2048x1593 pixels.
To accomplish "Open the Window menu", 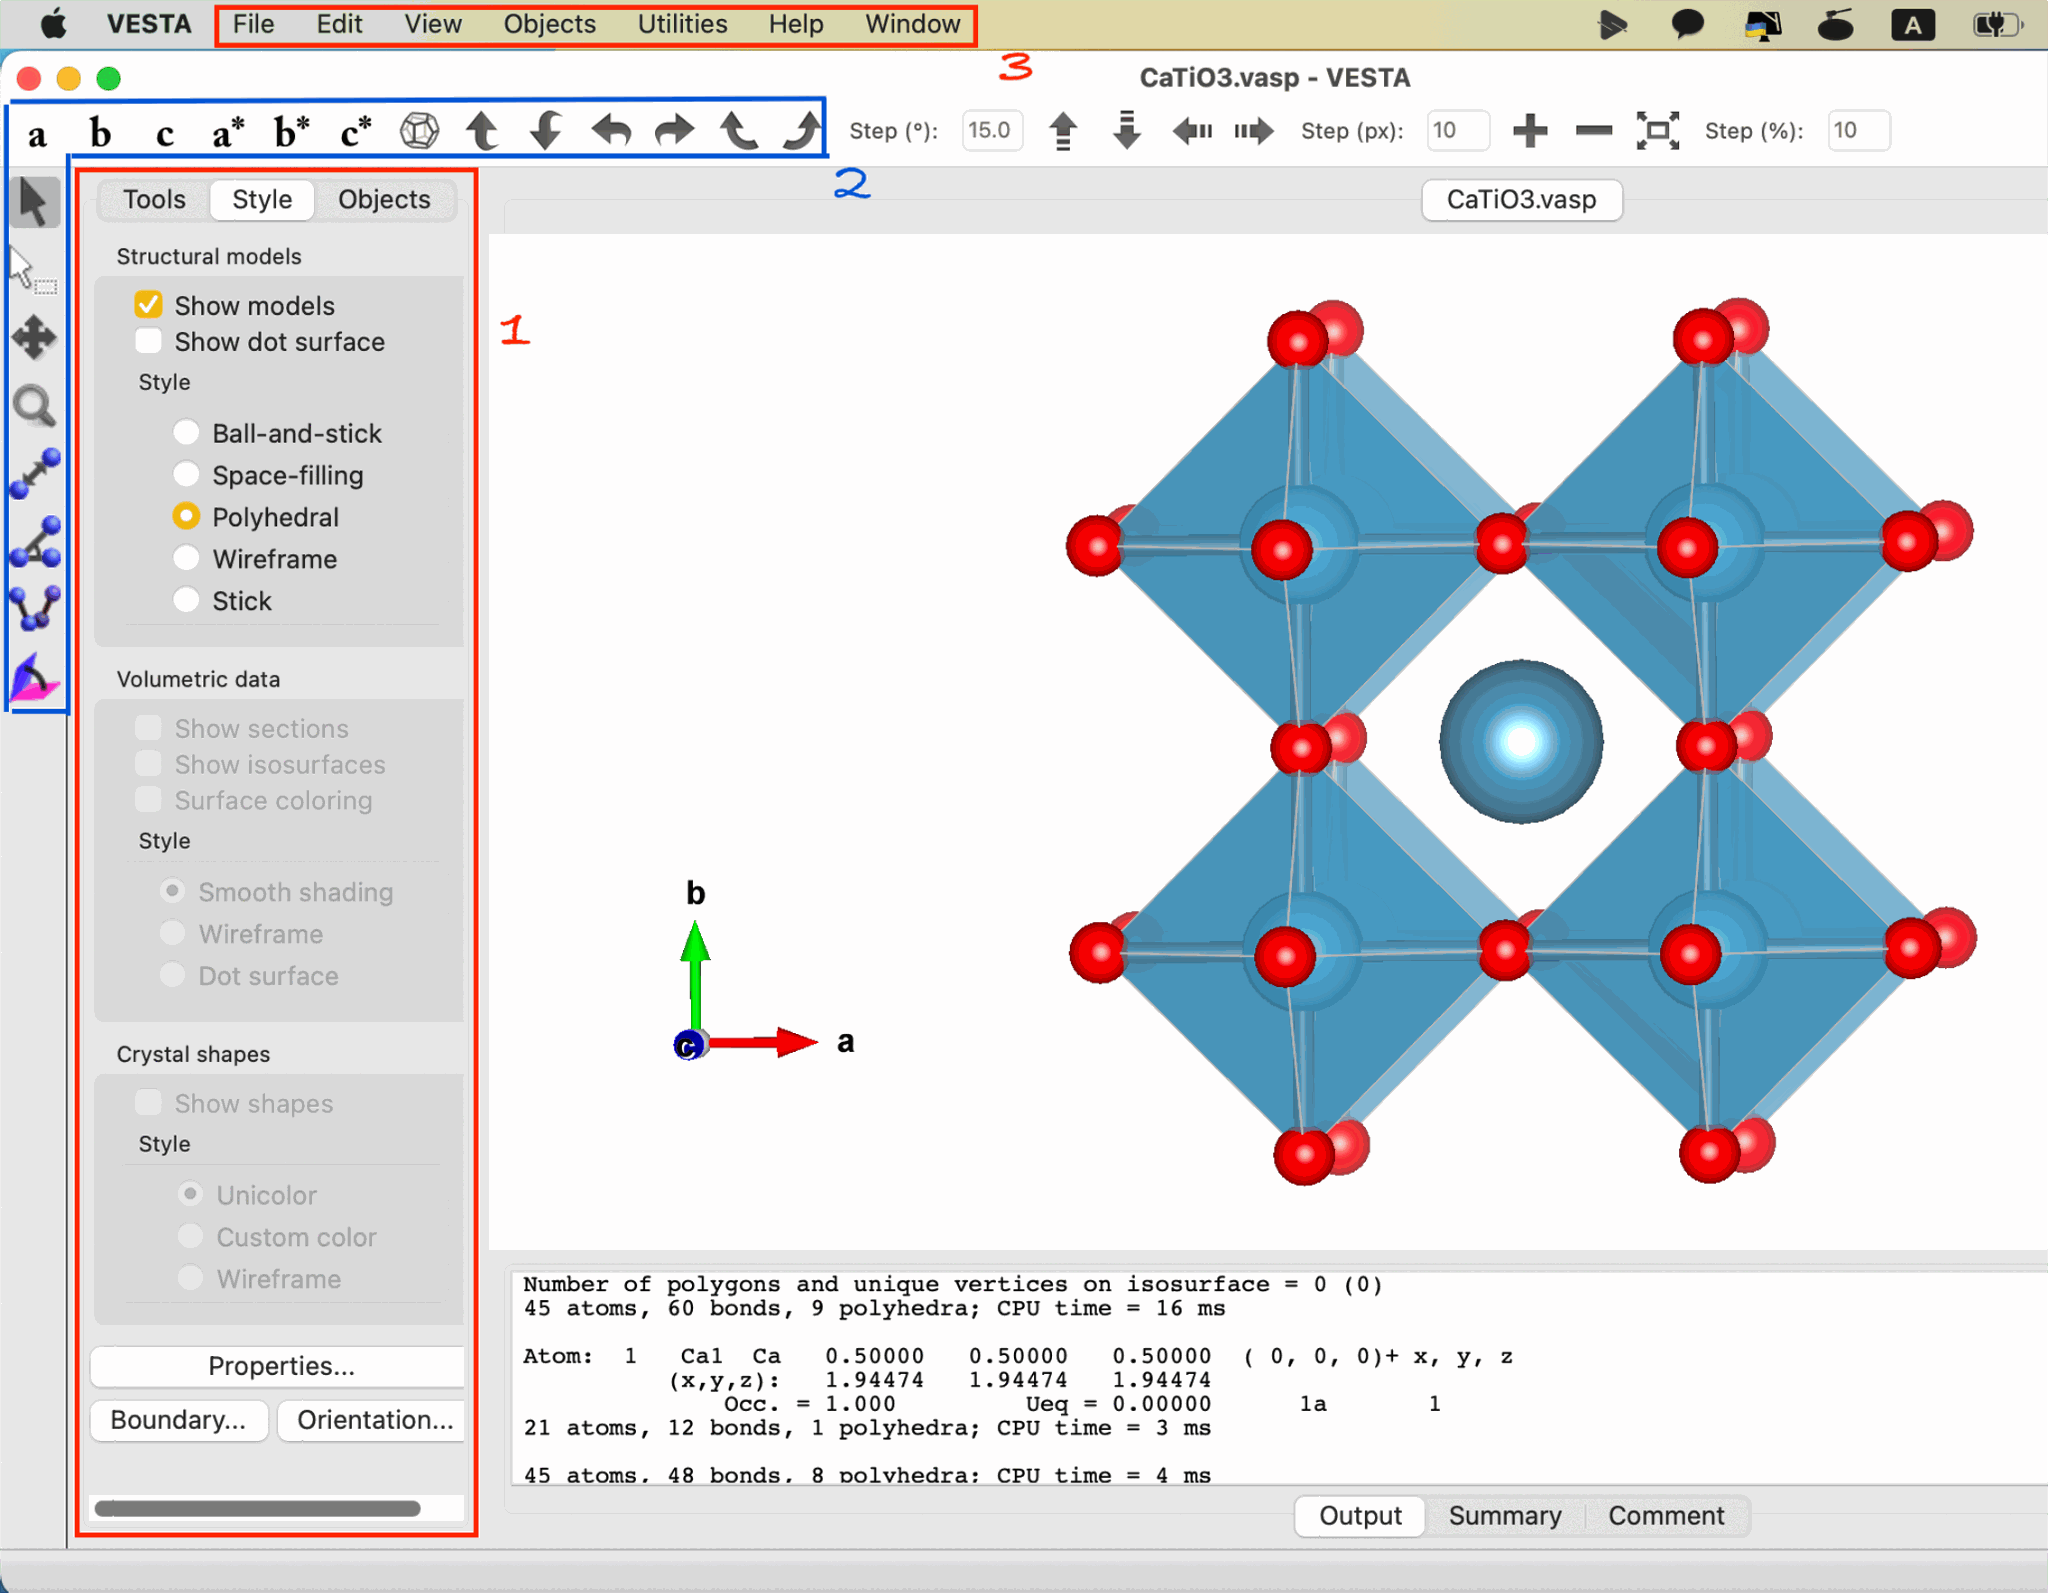I will 913,24.
